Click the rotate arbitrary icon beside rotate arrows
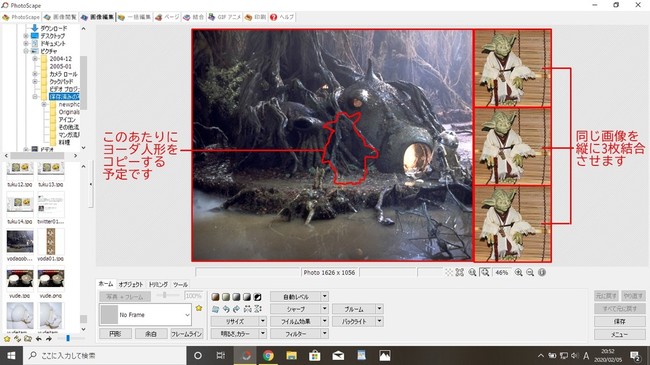Viewport: 650px width, 365px height. (215, 309)
